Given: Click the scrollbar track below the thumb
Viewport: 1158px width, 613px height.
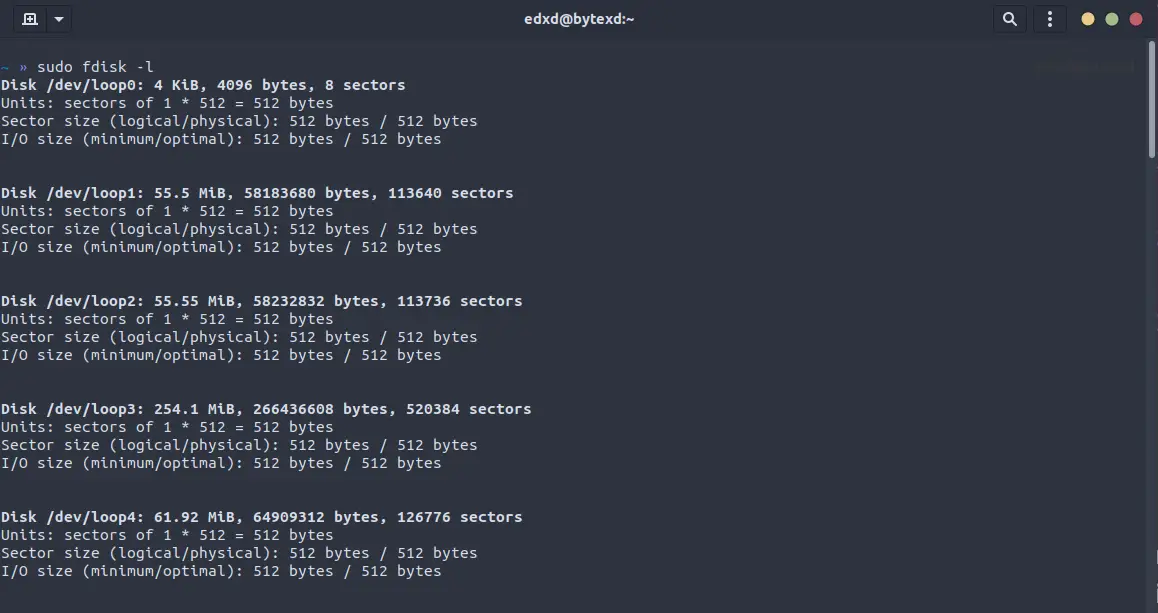Looking at the screenshot, I should pyautogui.click(x=1152, y=384).
